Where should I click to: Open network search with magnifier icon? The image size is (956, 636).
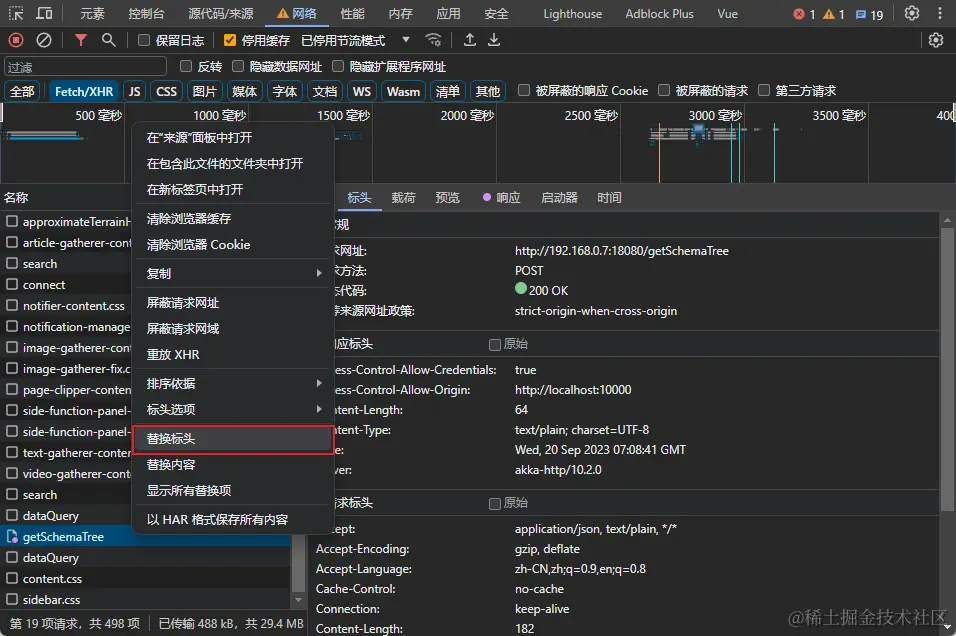coord(108,40)
